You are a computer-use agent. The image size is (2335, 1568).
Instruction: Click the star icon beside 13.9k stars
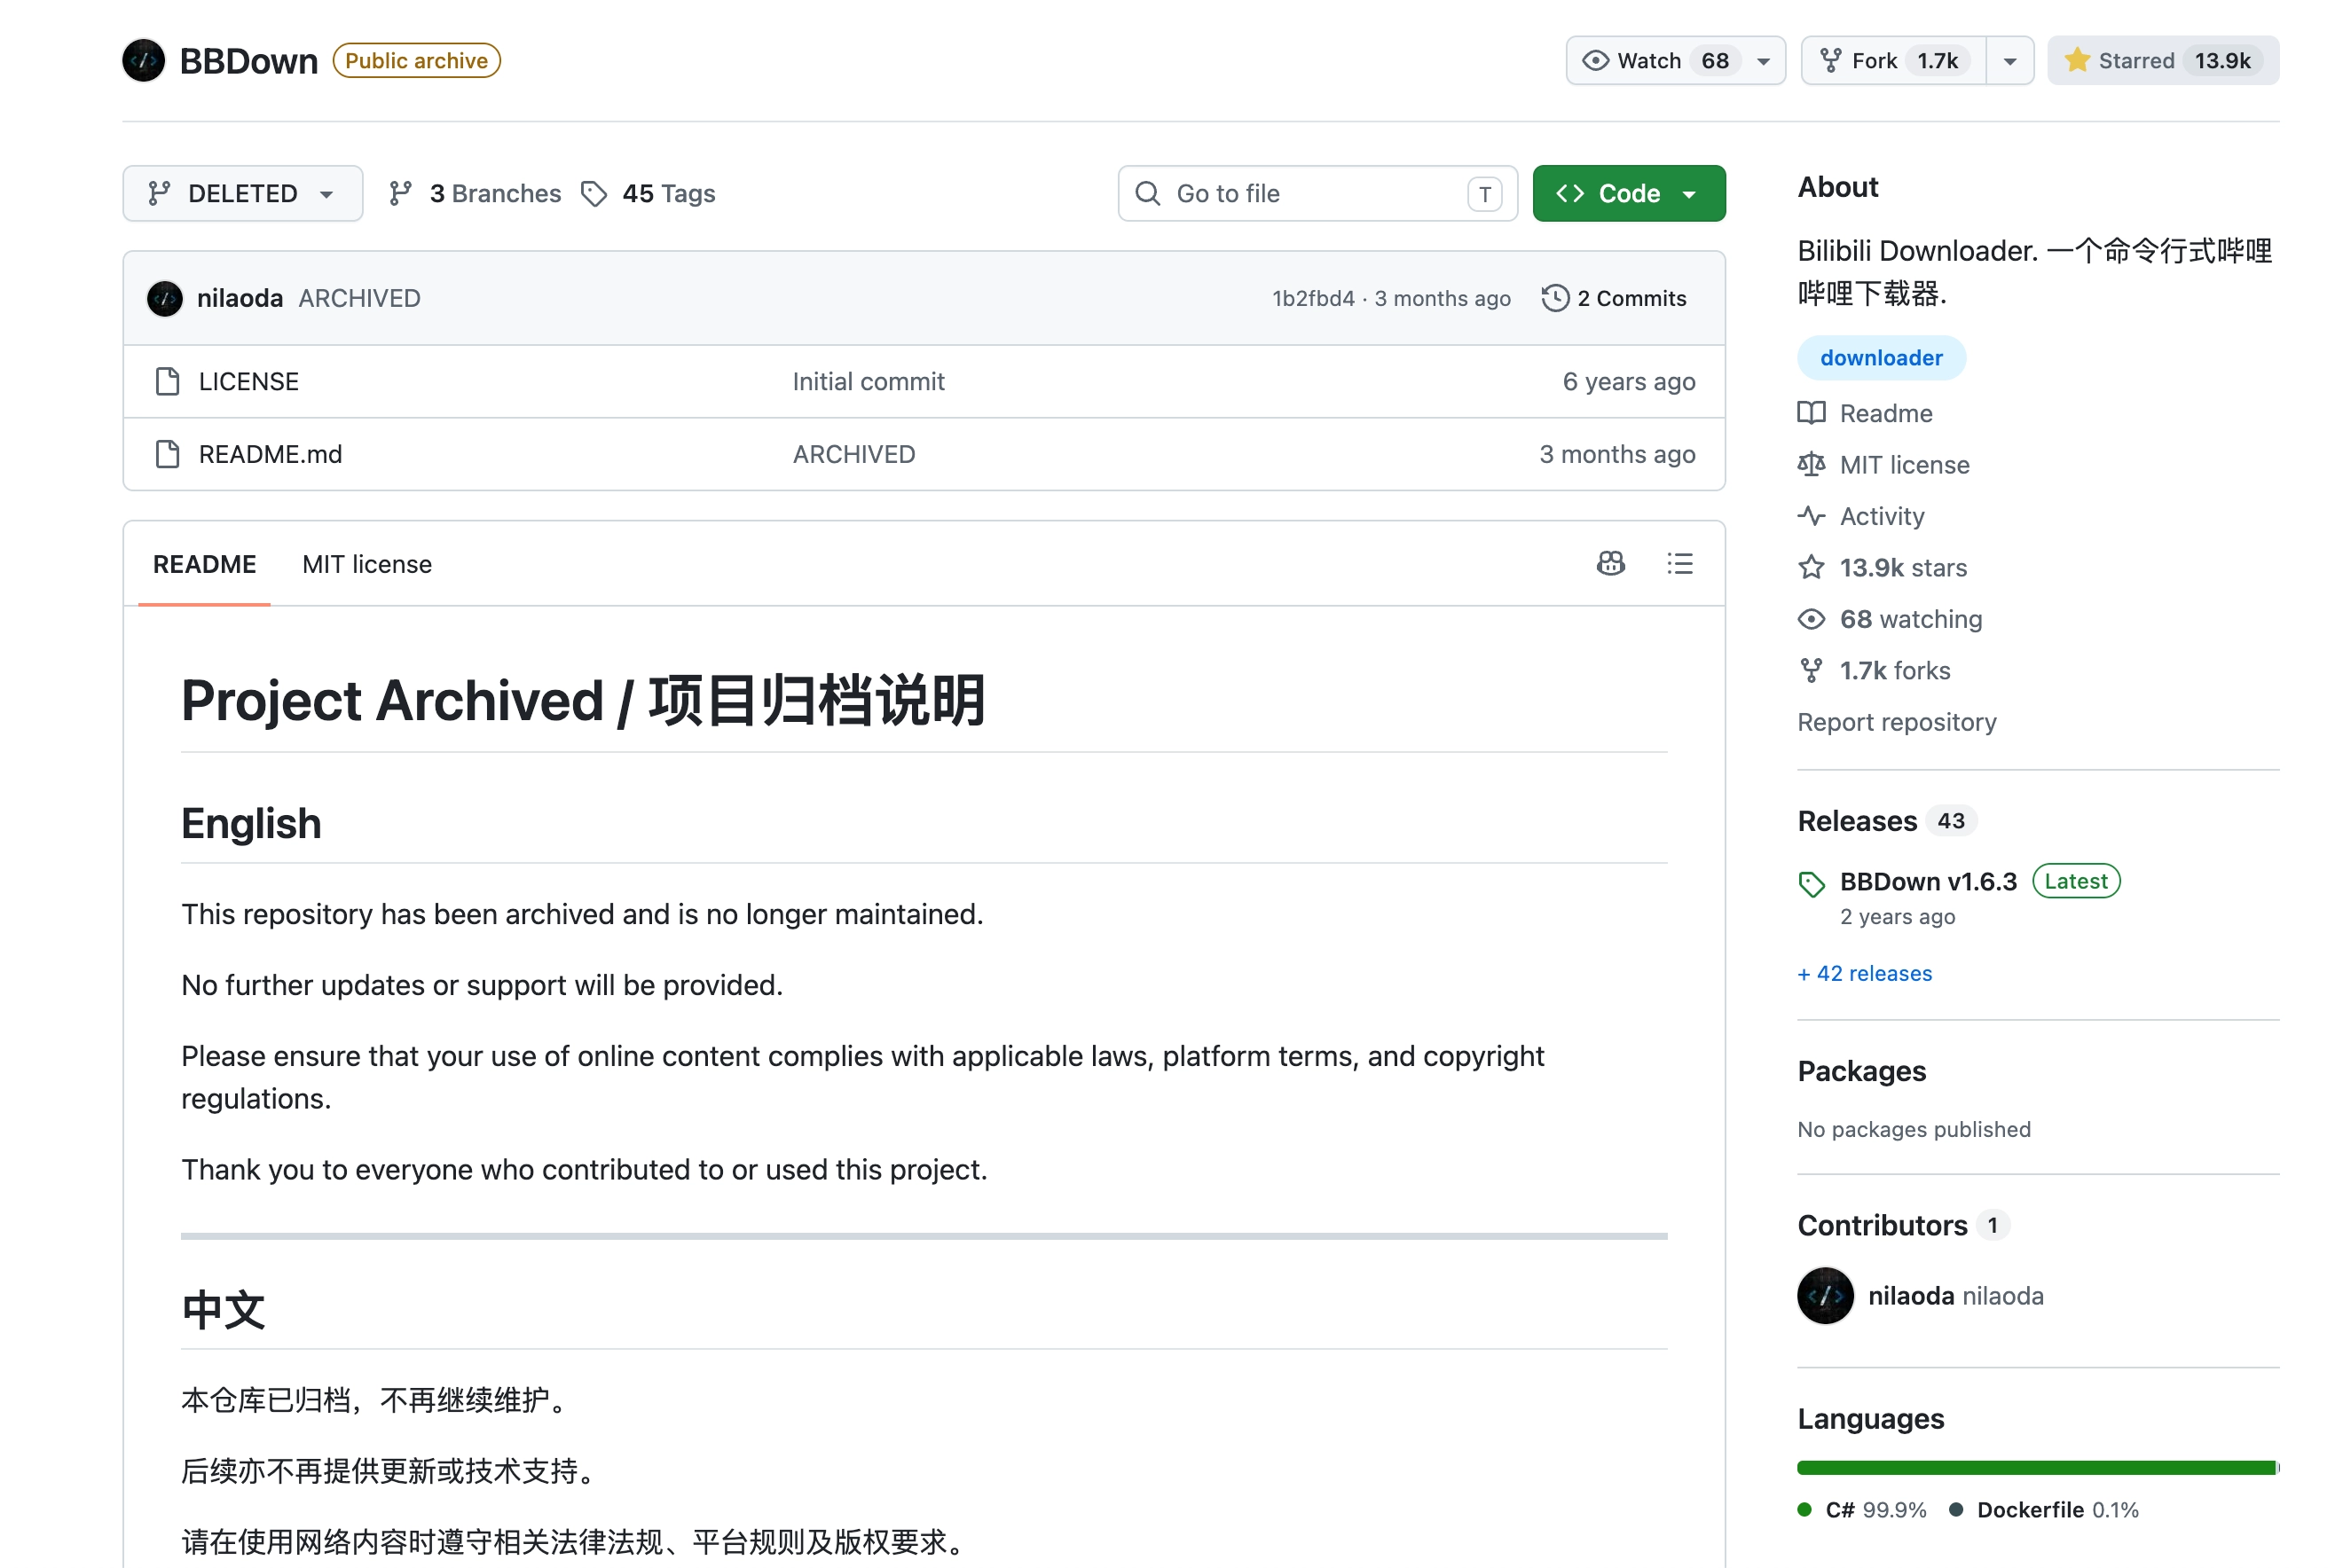(1811, 567)
